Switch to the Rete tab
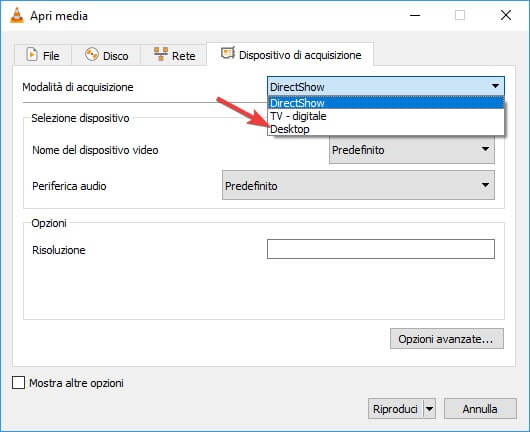This screenshot has width=530, height=432. (174, 55)
